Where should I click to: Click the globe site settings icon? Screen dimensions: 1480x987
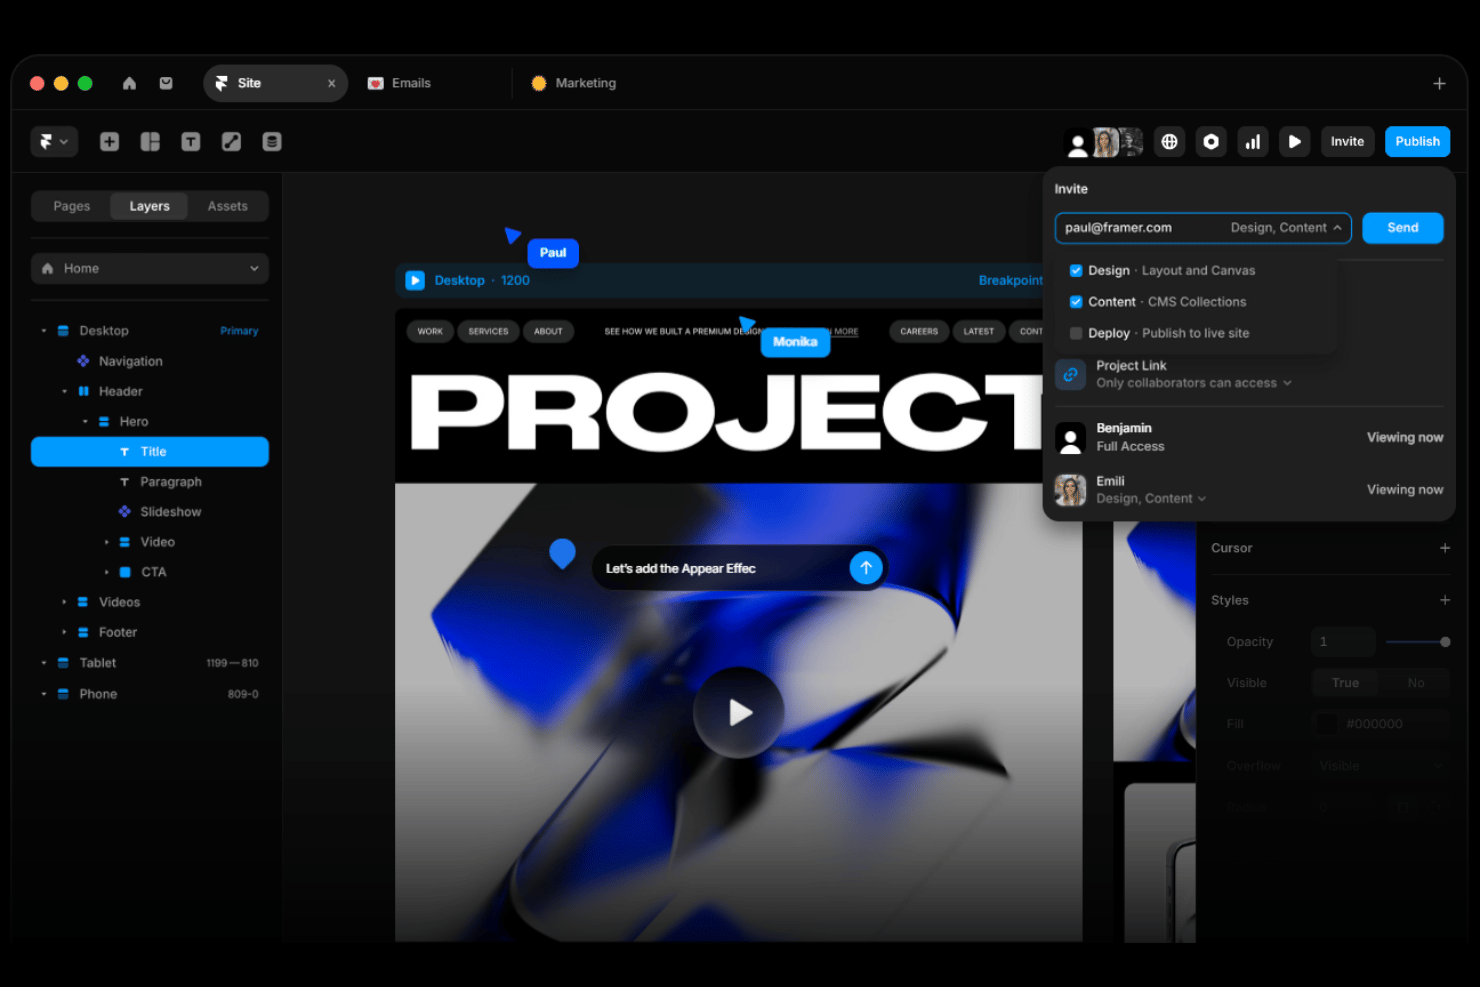[1169, 142]
